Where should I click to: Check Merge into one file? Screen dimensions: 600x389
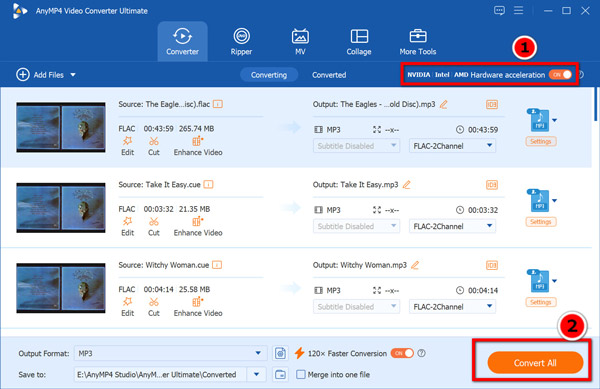(x=301, y=374)
